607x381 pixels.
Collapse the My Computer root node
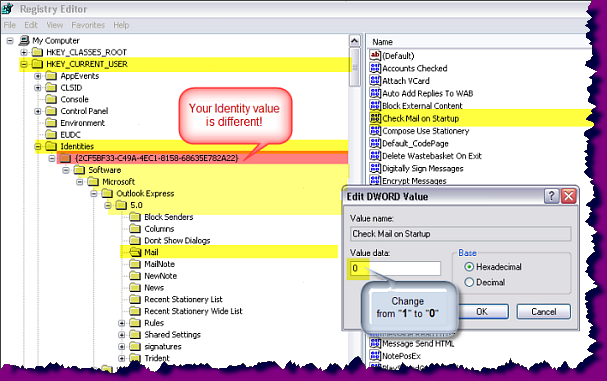pos(10,41)
